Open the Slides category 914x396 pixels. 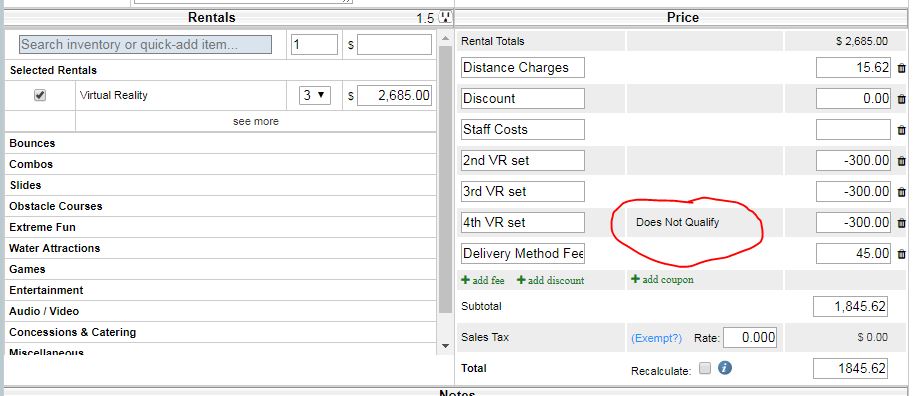(x=220, y=185)
